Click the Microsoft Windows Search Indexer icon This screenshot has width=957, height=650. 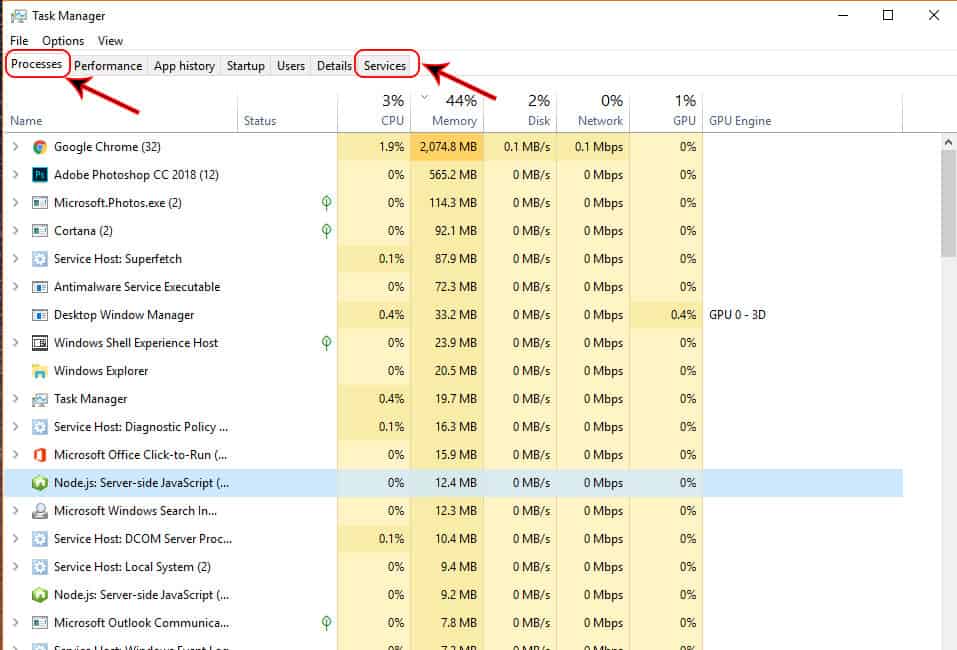click(x=40, y=511)
